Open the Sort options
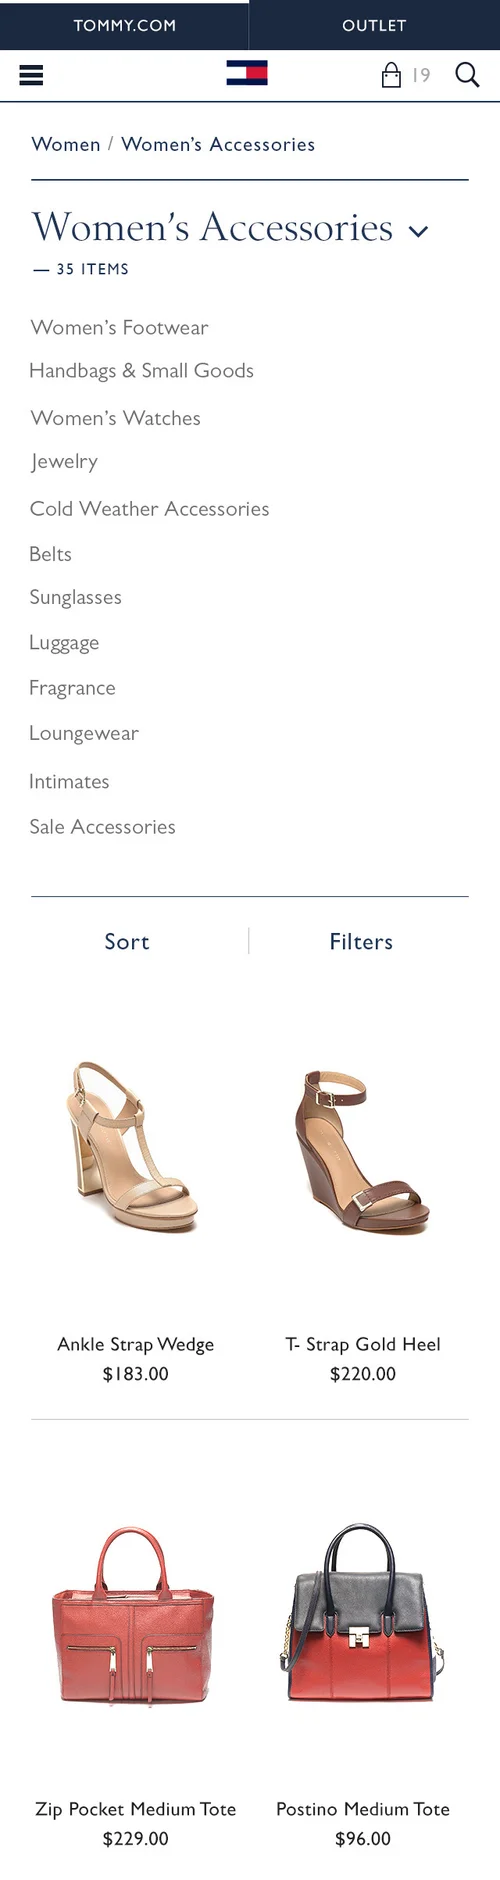The image size is (500, 1880). [x=127, y=941]
